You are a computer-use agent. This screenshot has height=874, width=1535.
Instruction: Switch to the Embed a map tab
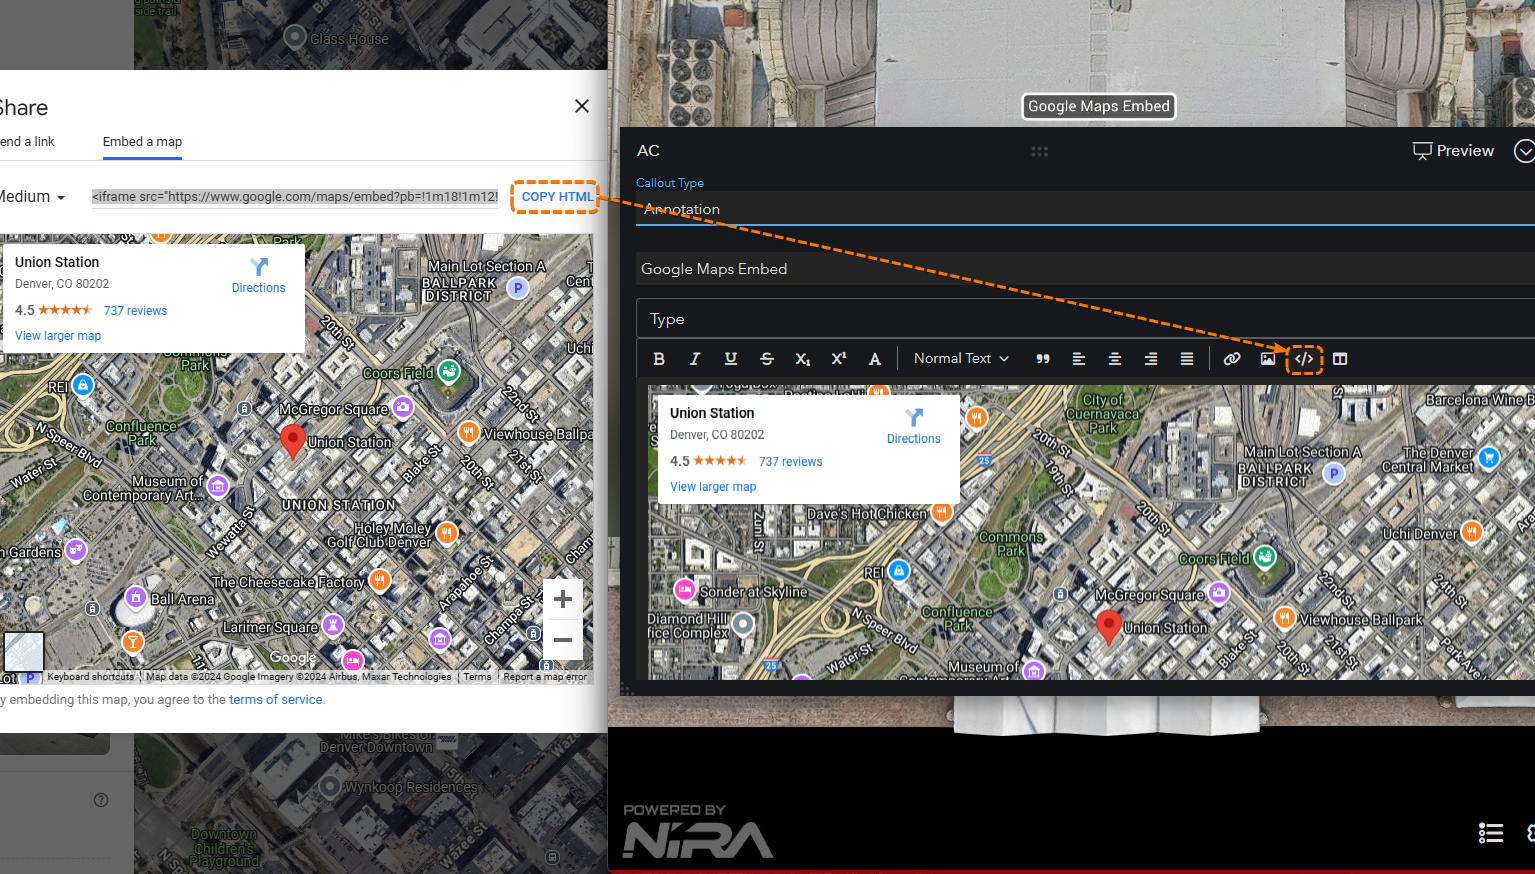(x=142, y=142)
